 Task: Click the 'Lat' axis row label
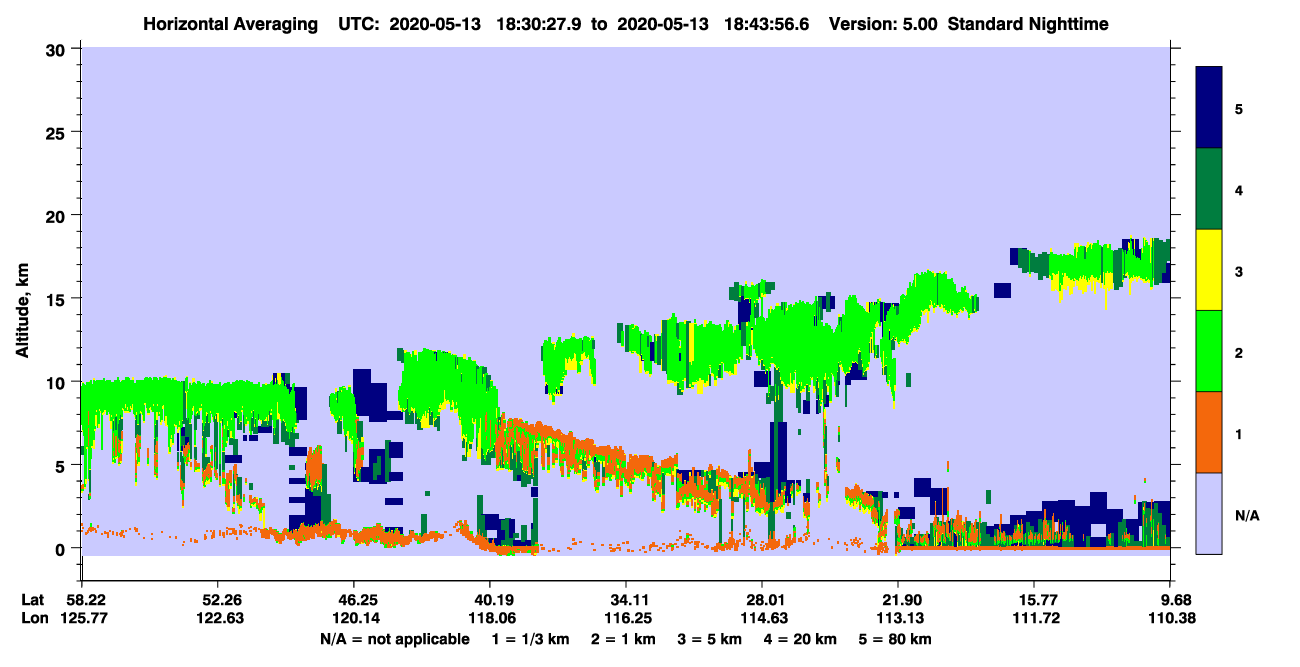click(33, 600)
